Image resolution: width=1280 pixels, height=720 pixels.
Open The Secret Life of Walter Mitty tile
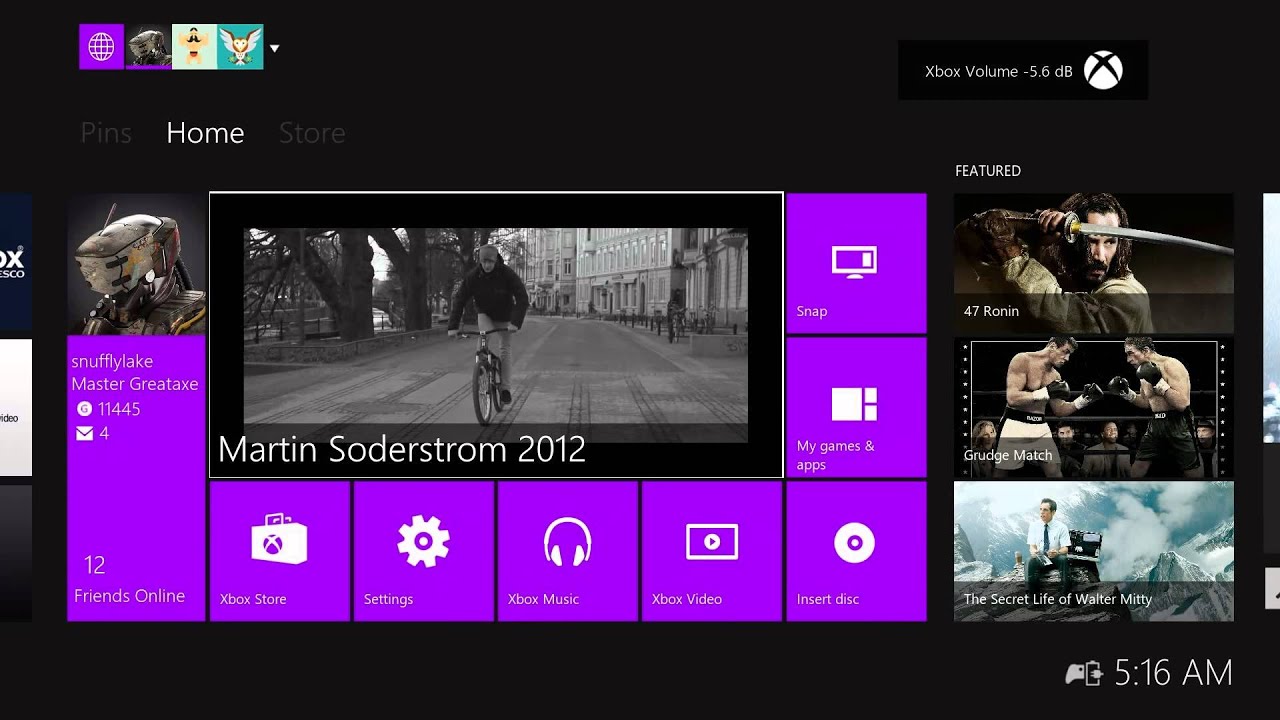(1093, 551)
